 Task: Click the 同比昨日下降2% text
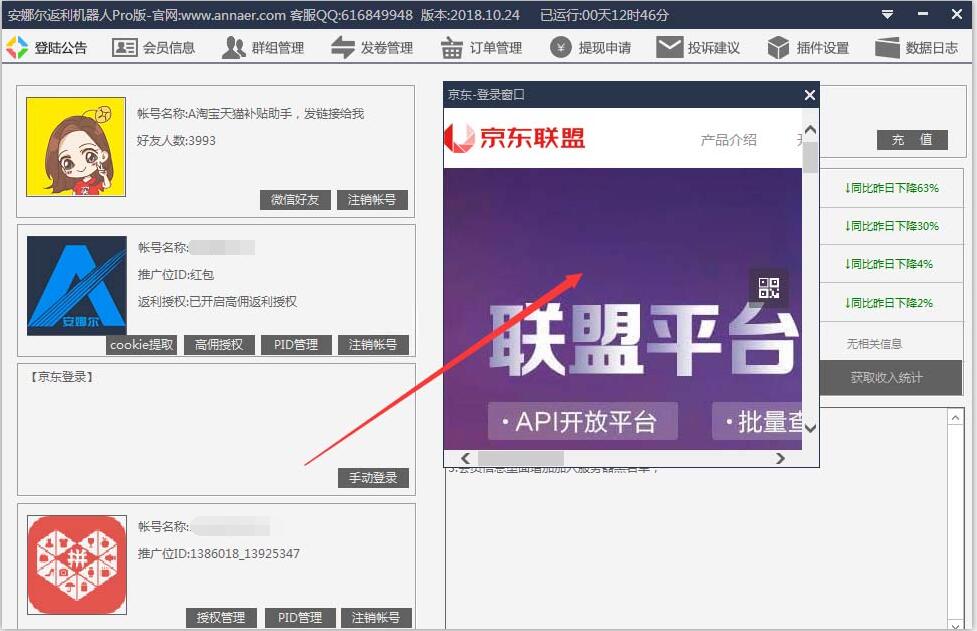point(889,303)
